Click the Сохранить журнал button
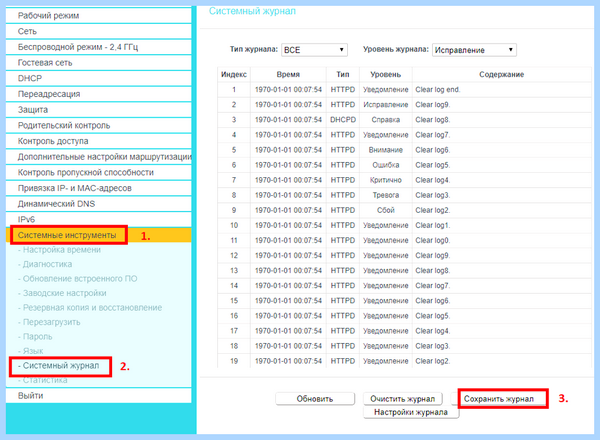 (499, 399)
